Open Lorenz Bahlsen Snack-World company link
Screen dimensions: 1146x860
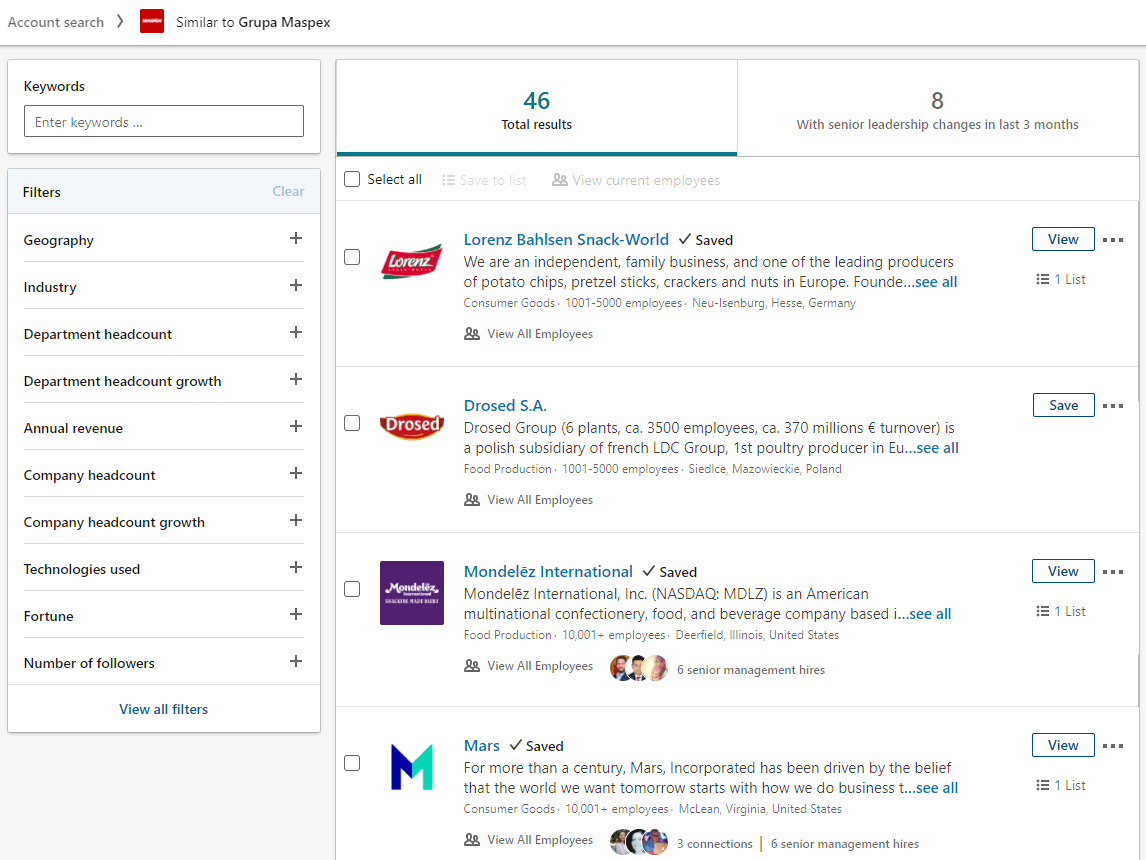[566, 239]
